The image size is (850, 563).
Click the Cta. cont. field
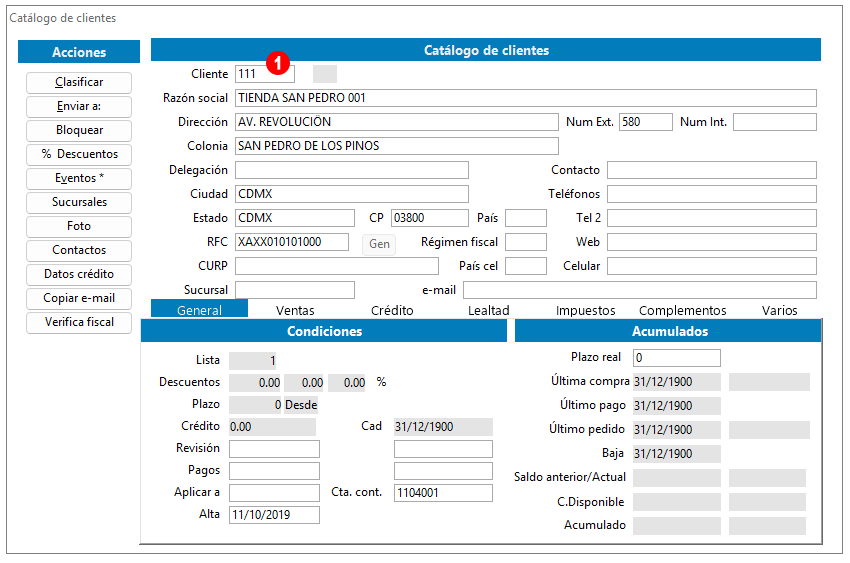point(443,493)
